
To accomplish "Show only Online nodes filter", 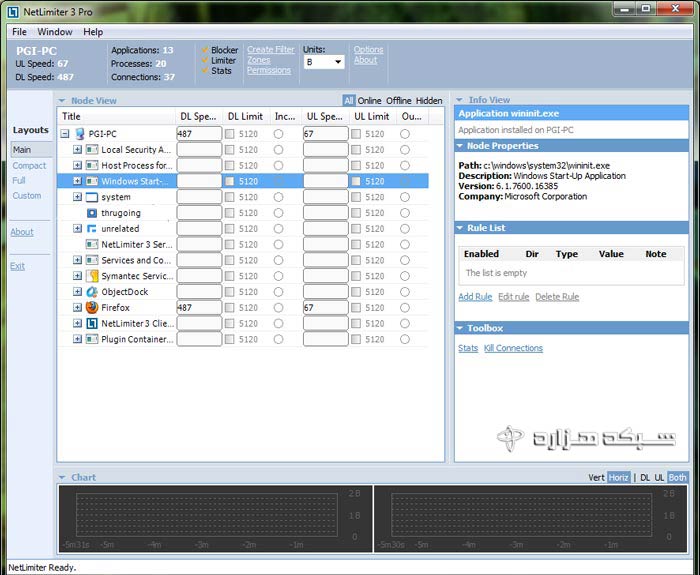I will [369, 101].
